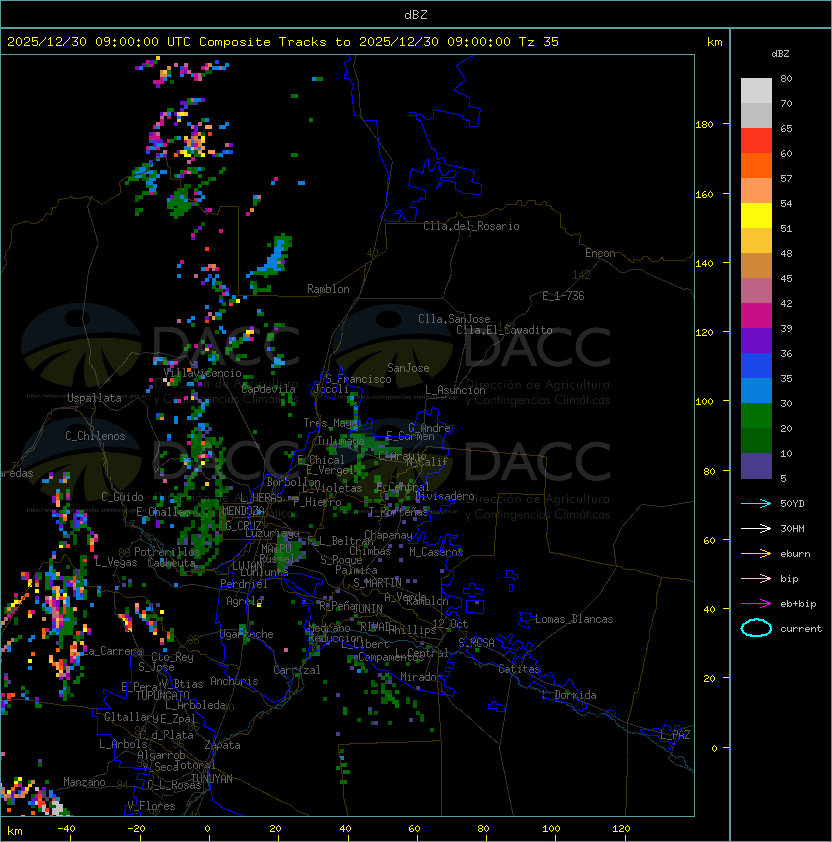Screen dimensions: 832x842
Task: Click the Villavicencio place label
Action: [202, 373]
